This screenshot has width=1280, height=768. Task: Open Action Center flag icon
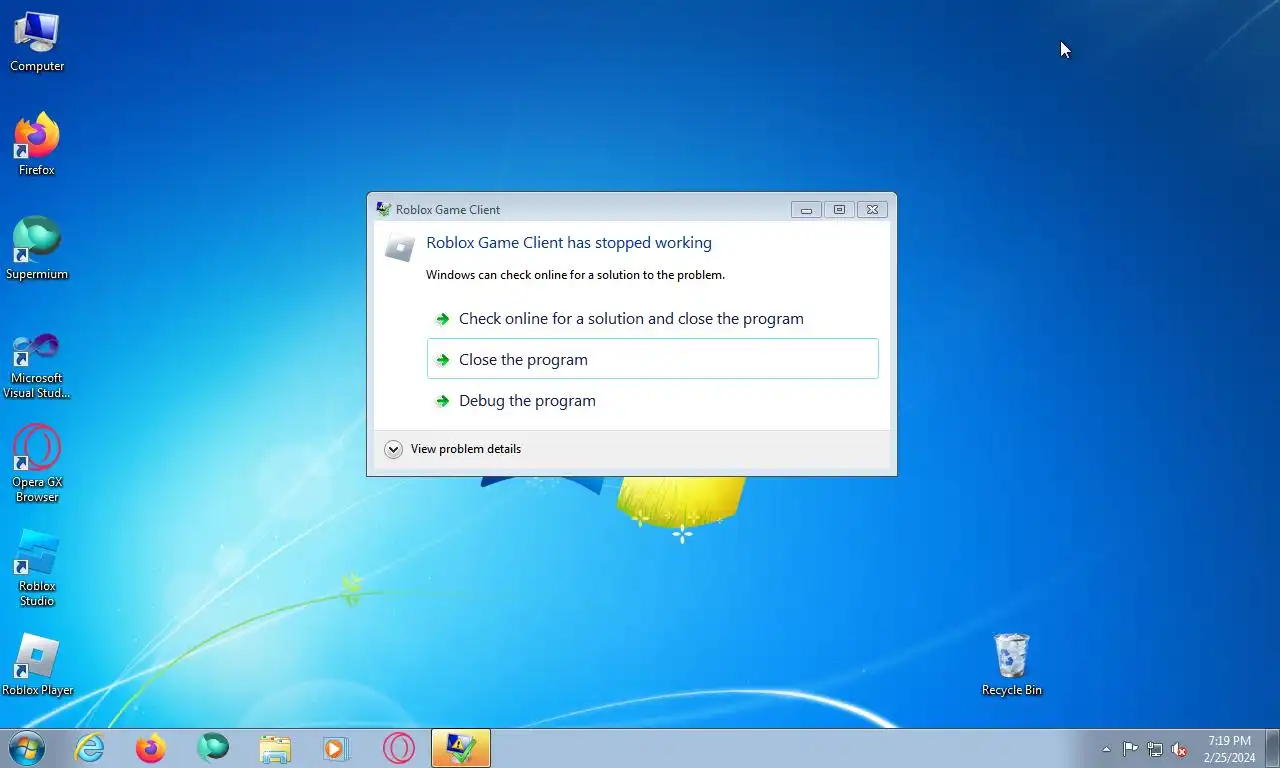click(1130, 749)
